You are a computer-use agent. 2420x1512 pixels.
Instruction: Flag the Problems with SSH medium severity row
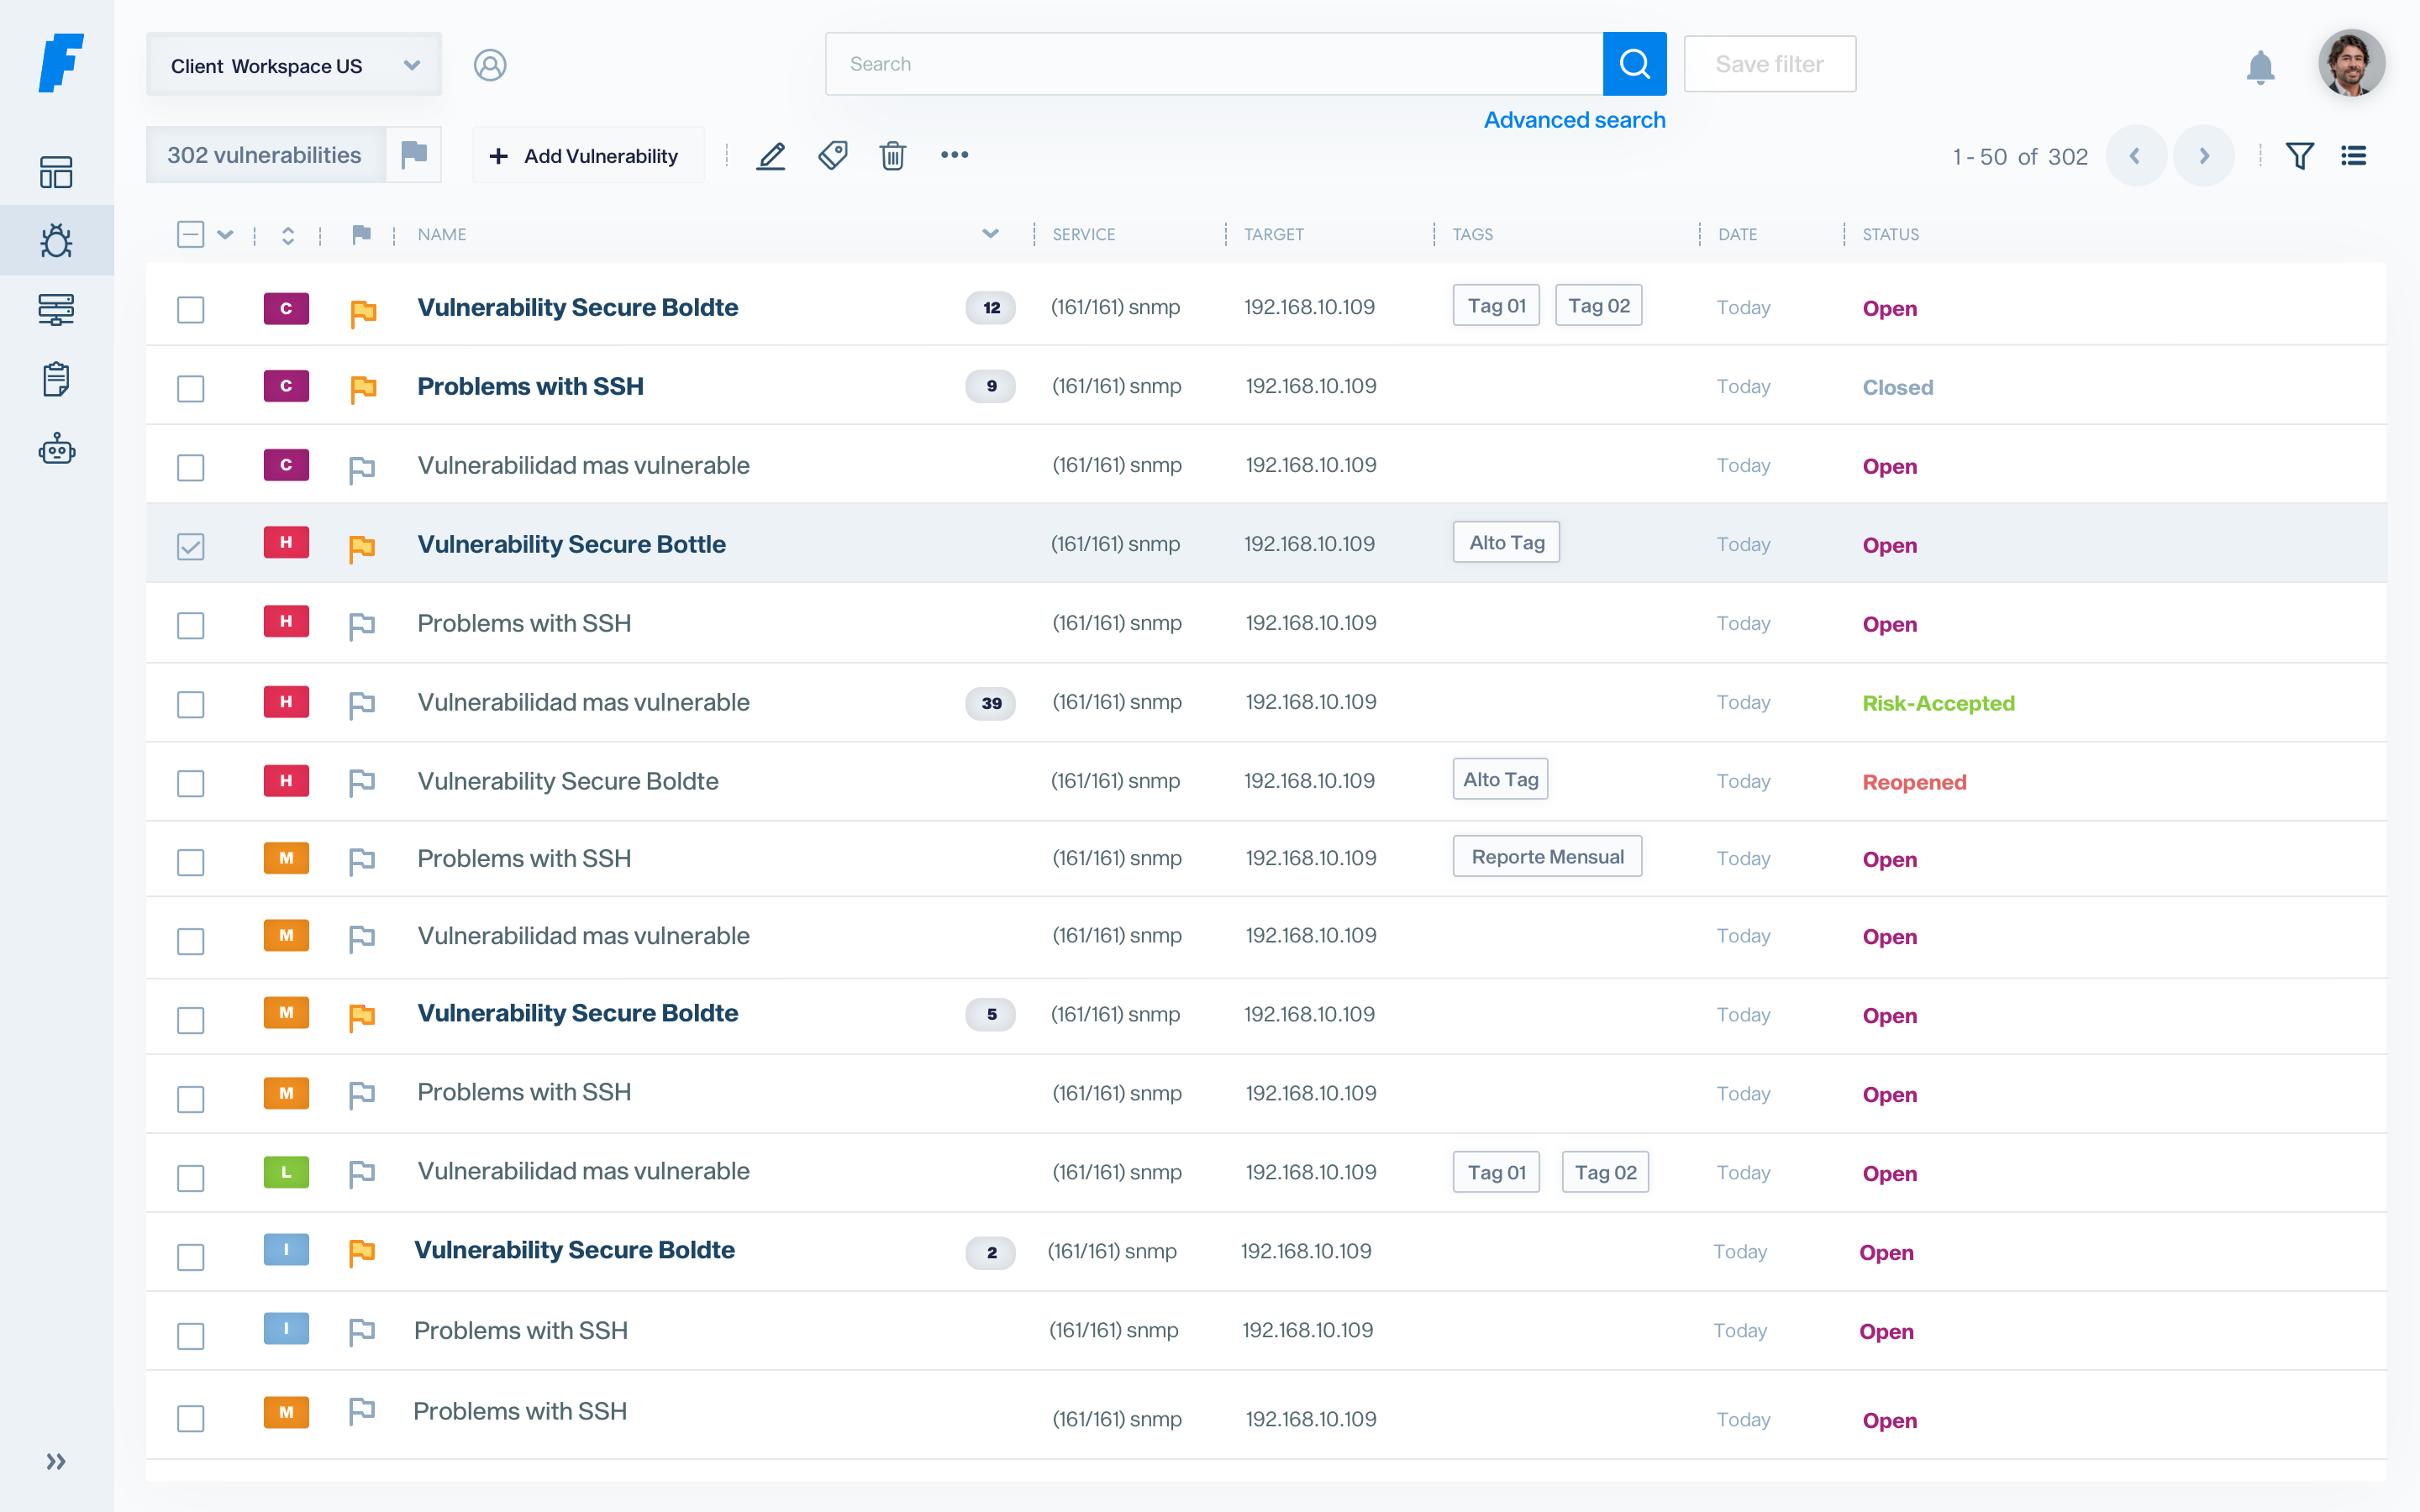pos(362,858)
